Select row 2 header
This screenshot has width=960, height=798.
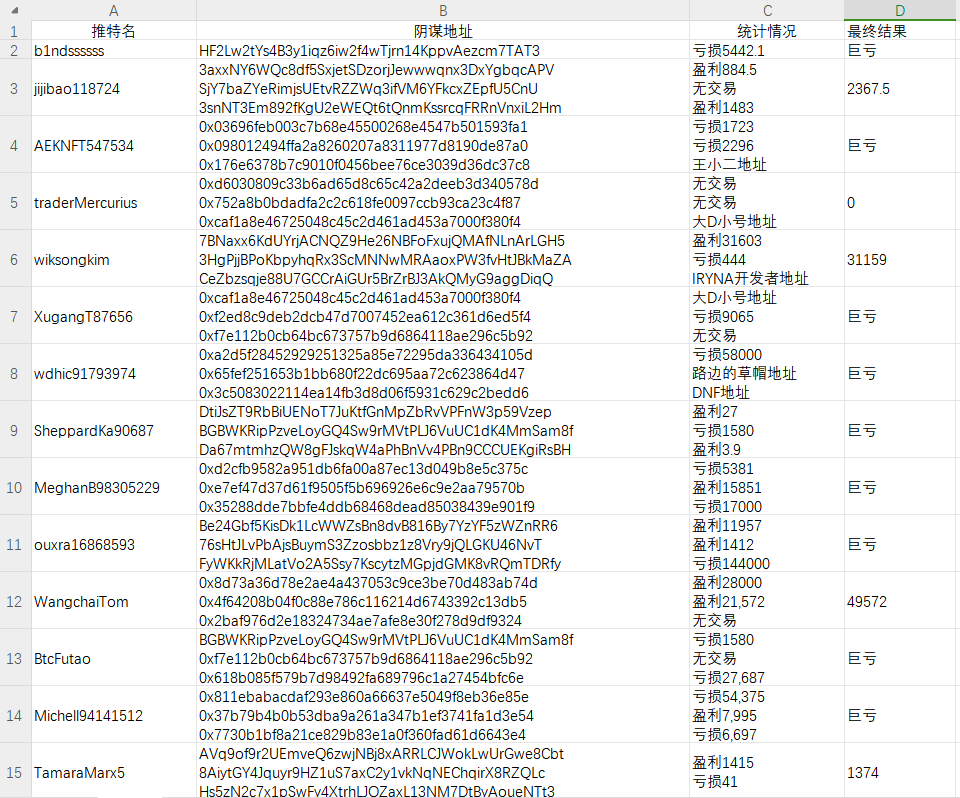tap(15, 50)
